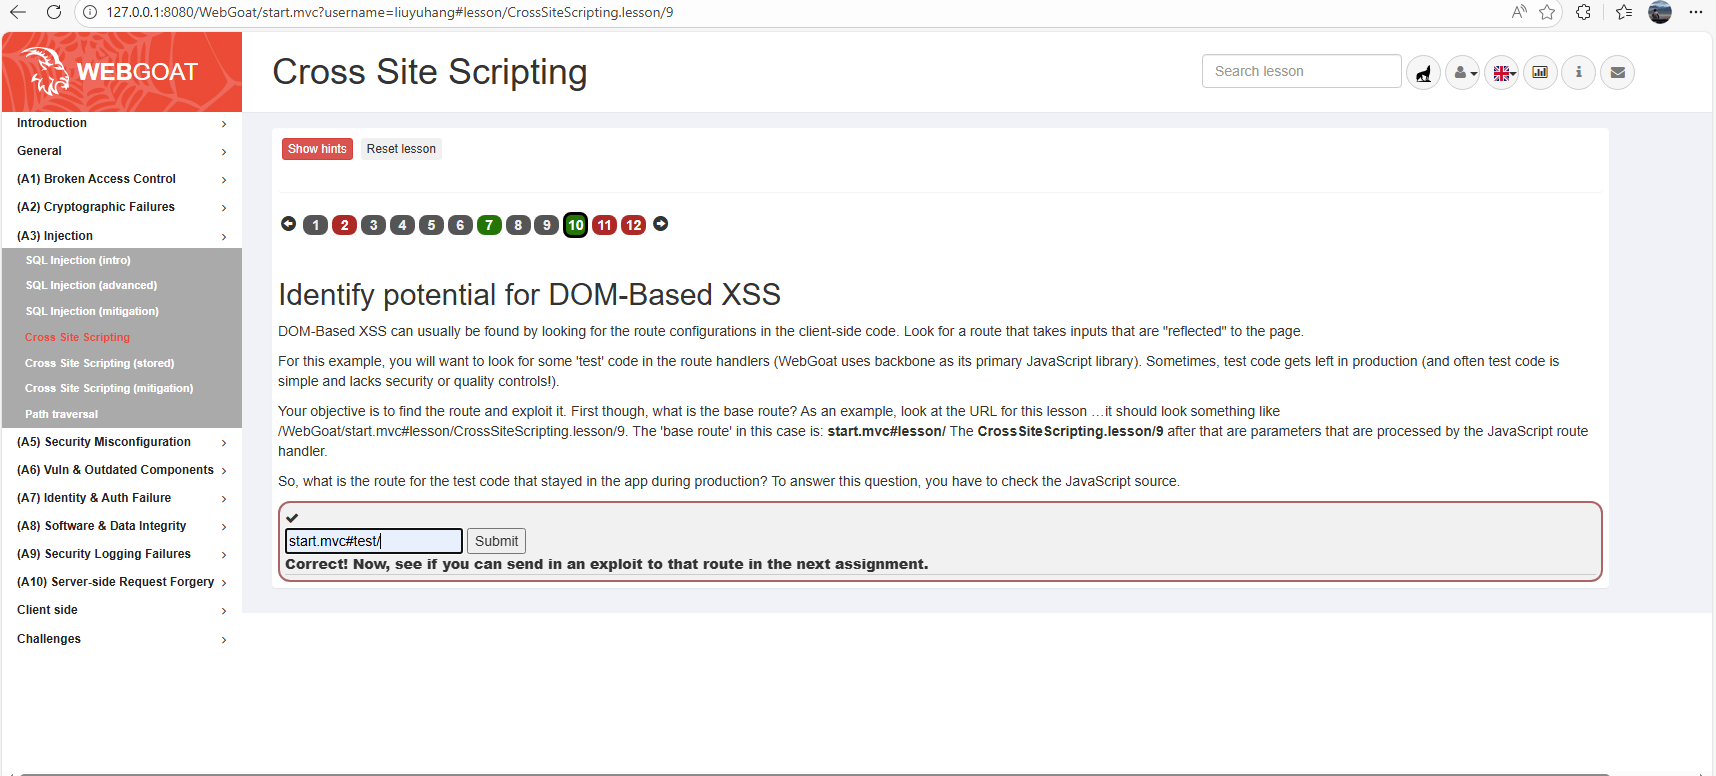Toggle read aloud icon in address bar
The height and width of the screenshot is (776, 1716).
(1519, 12)
